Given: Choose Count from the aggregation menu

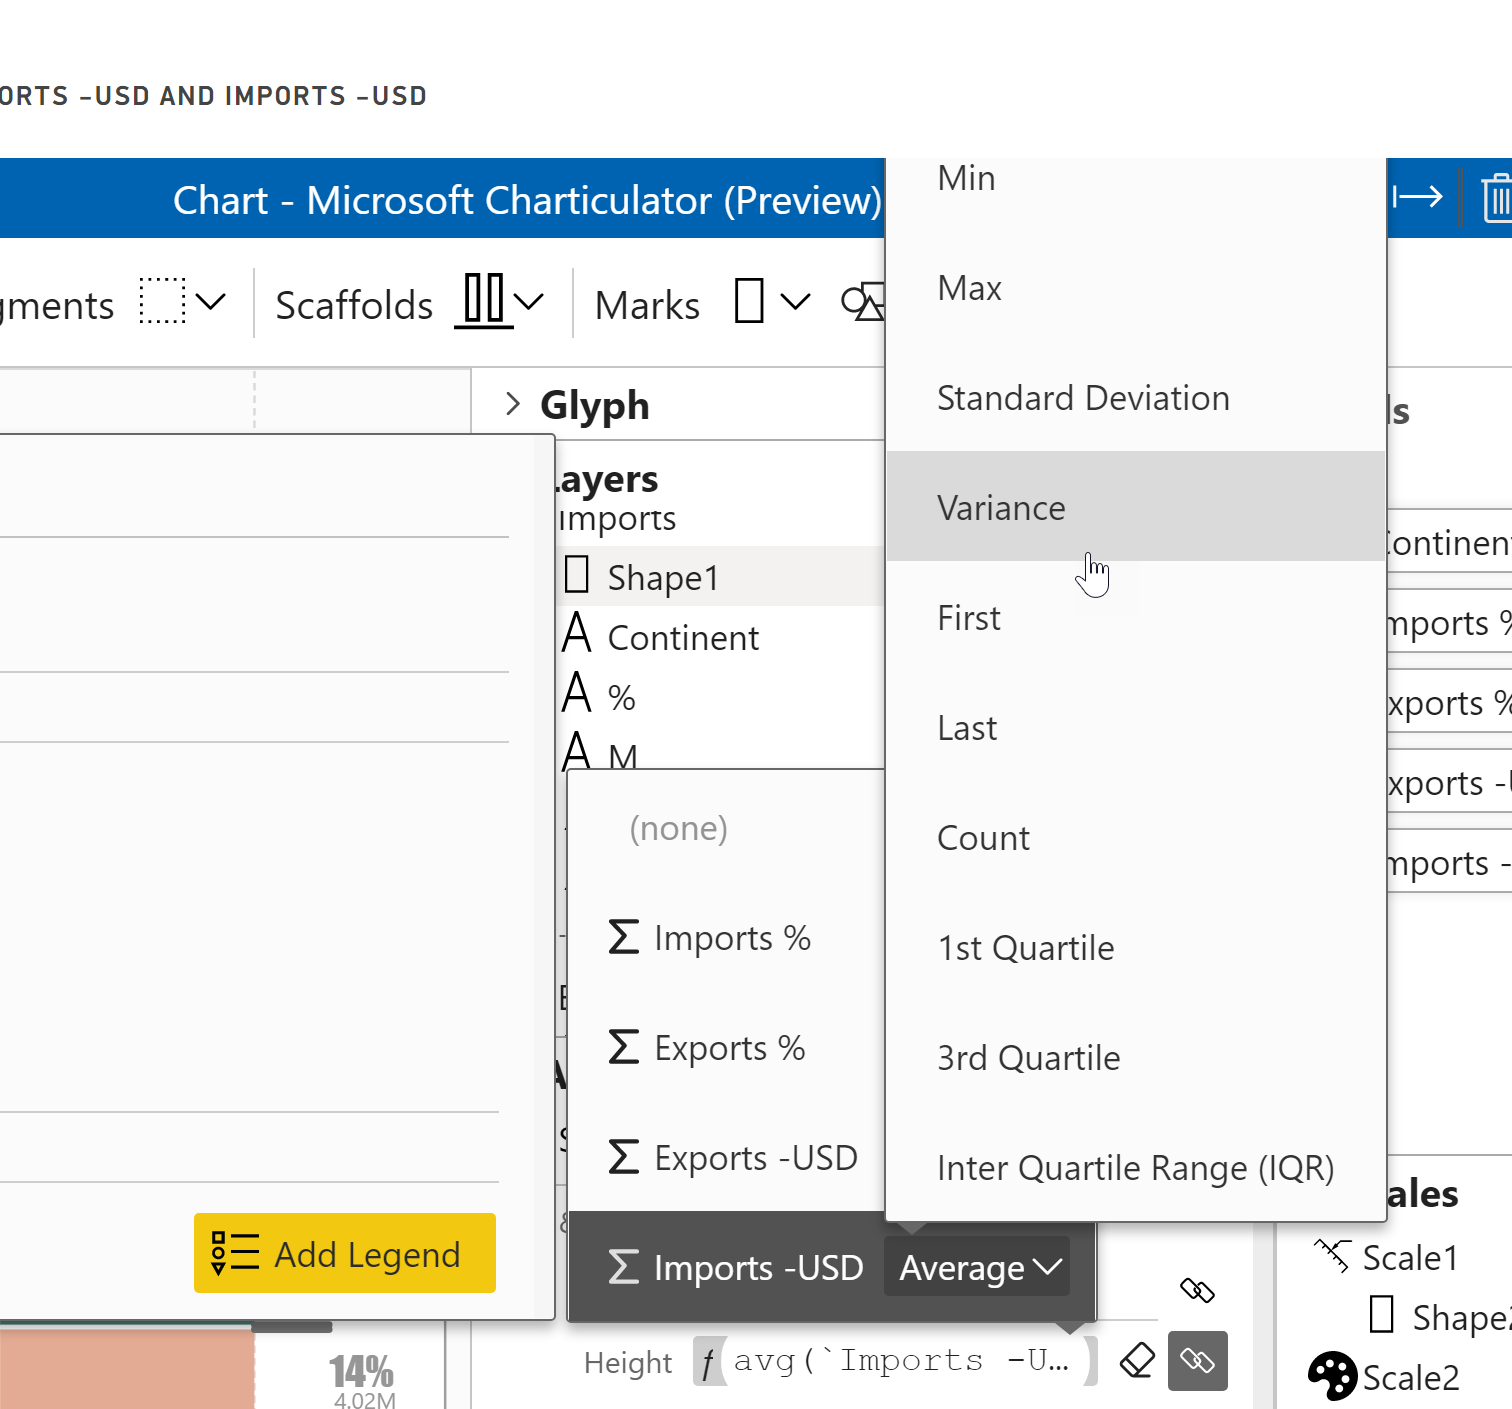Looking at the screenshot, I should click(983, 838).
